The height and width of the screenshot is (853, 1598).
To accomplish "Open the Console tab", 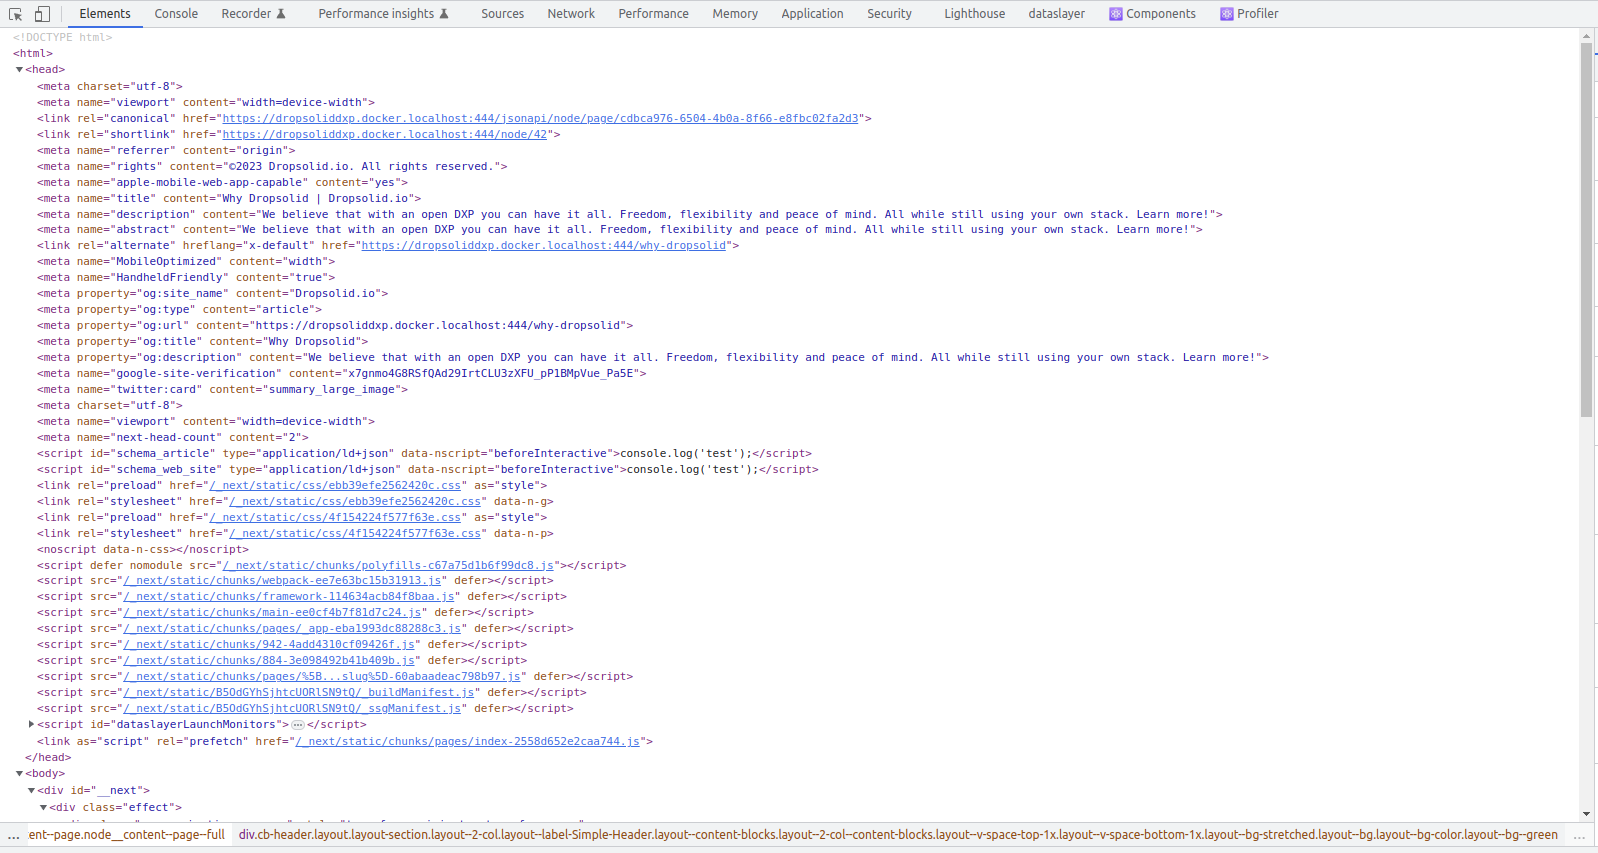I will pos(176,14).
